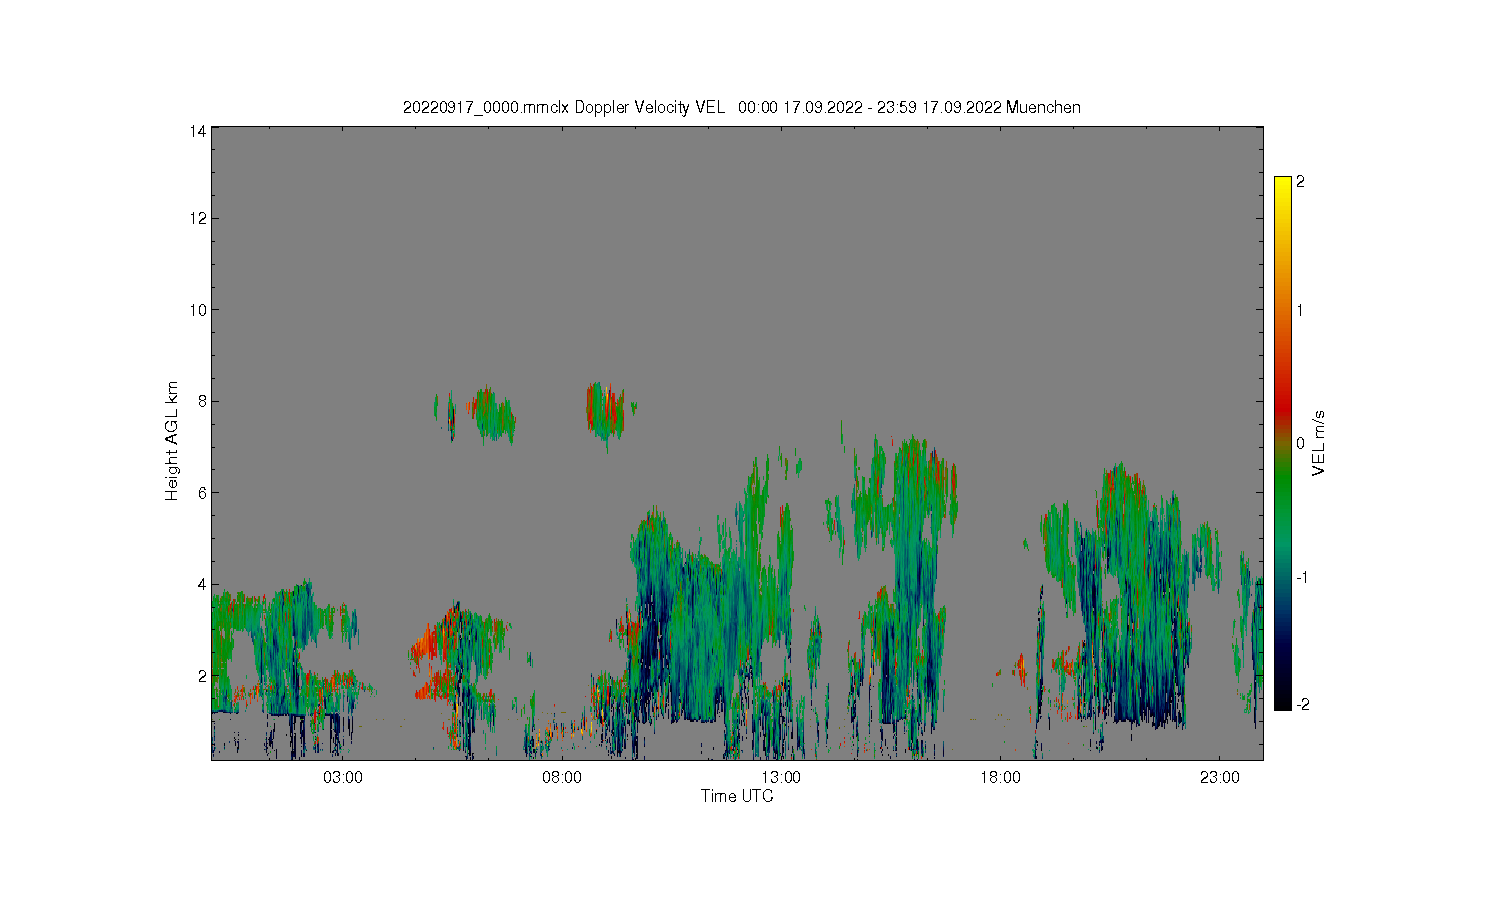Viewport: 1500px width, 900px height.
Task: Click the 18:00 time tick label
Action: (1000, 777)
